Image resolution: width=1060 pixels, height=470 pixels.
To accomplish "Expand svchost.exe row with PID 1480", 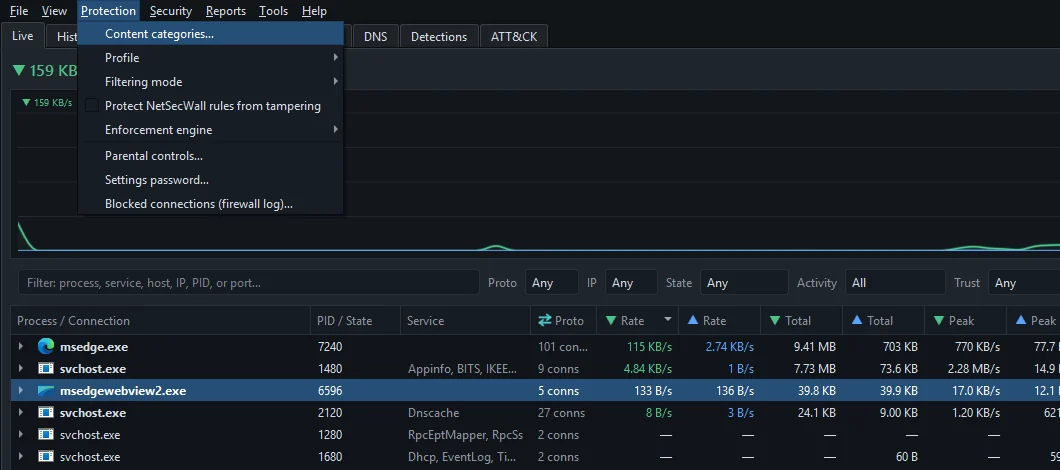I will (21, 369).
